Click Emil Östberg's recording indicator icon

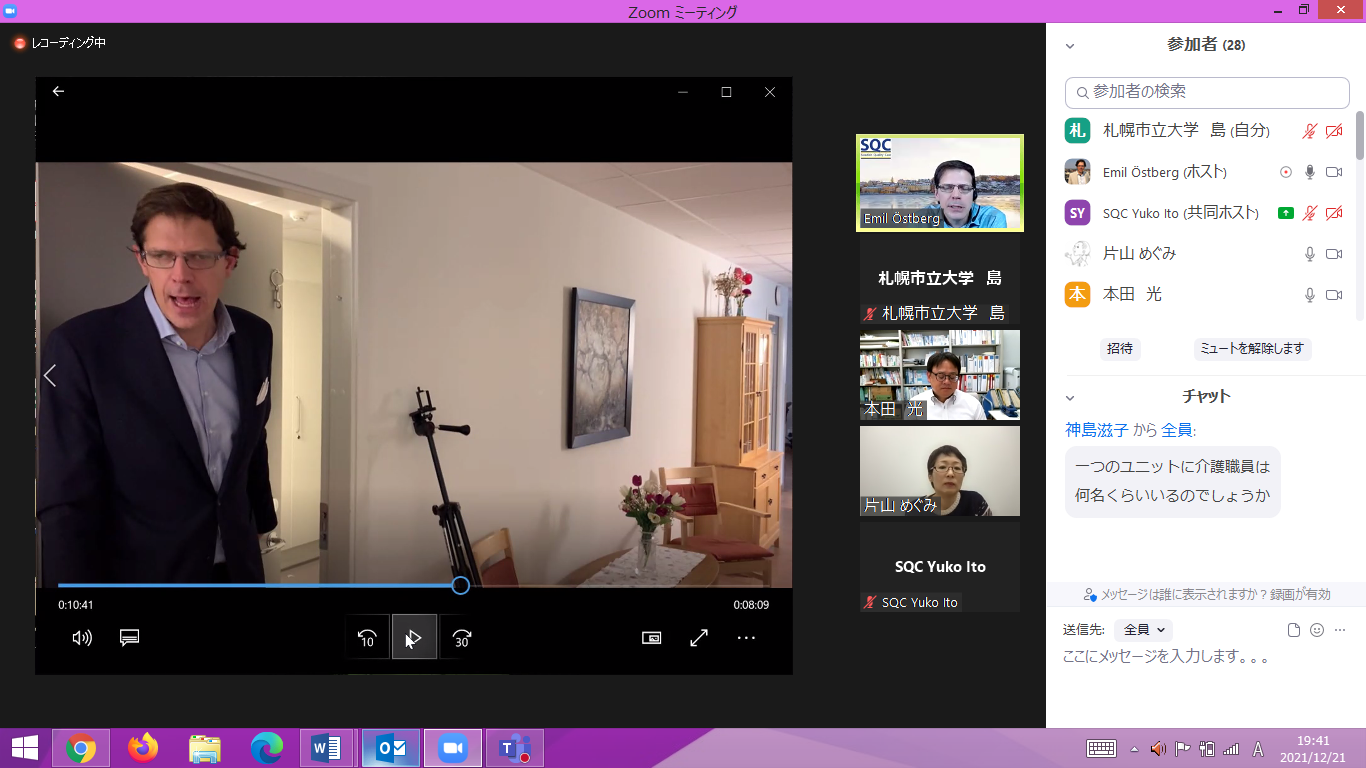[x=1286, y=172]
